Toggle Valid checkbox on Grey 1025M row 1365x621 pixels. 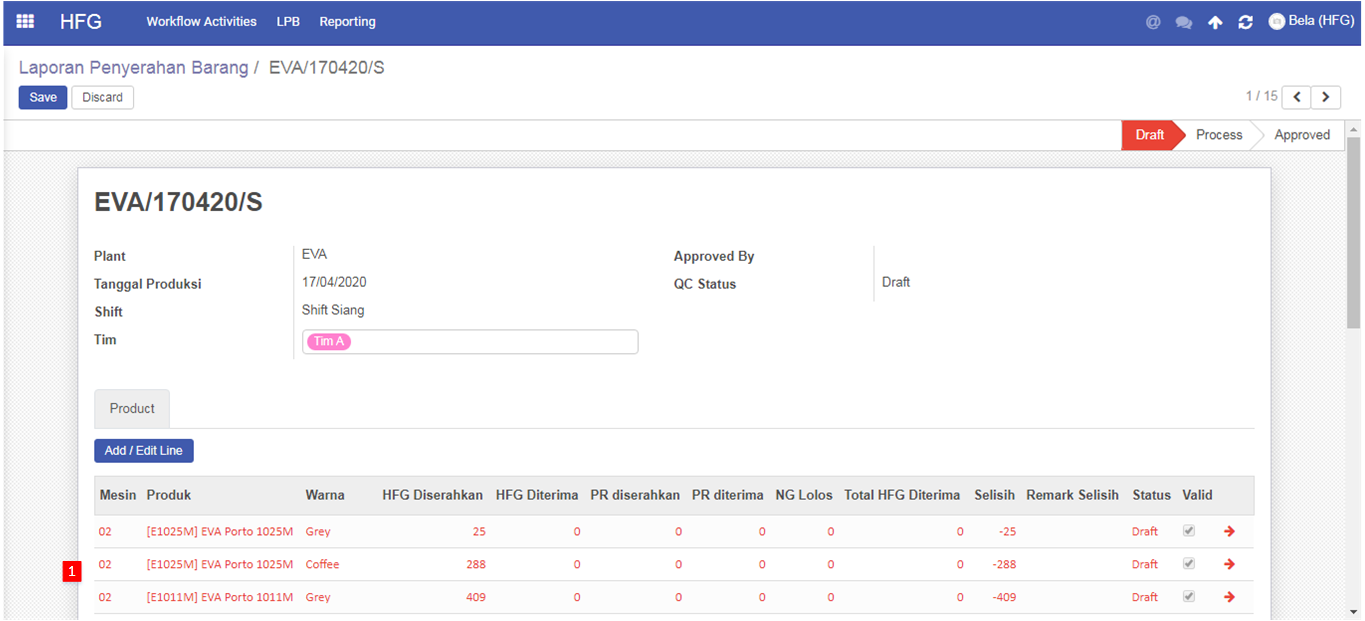click(1189, 531)
